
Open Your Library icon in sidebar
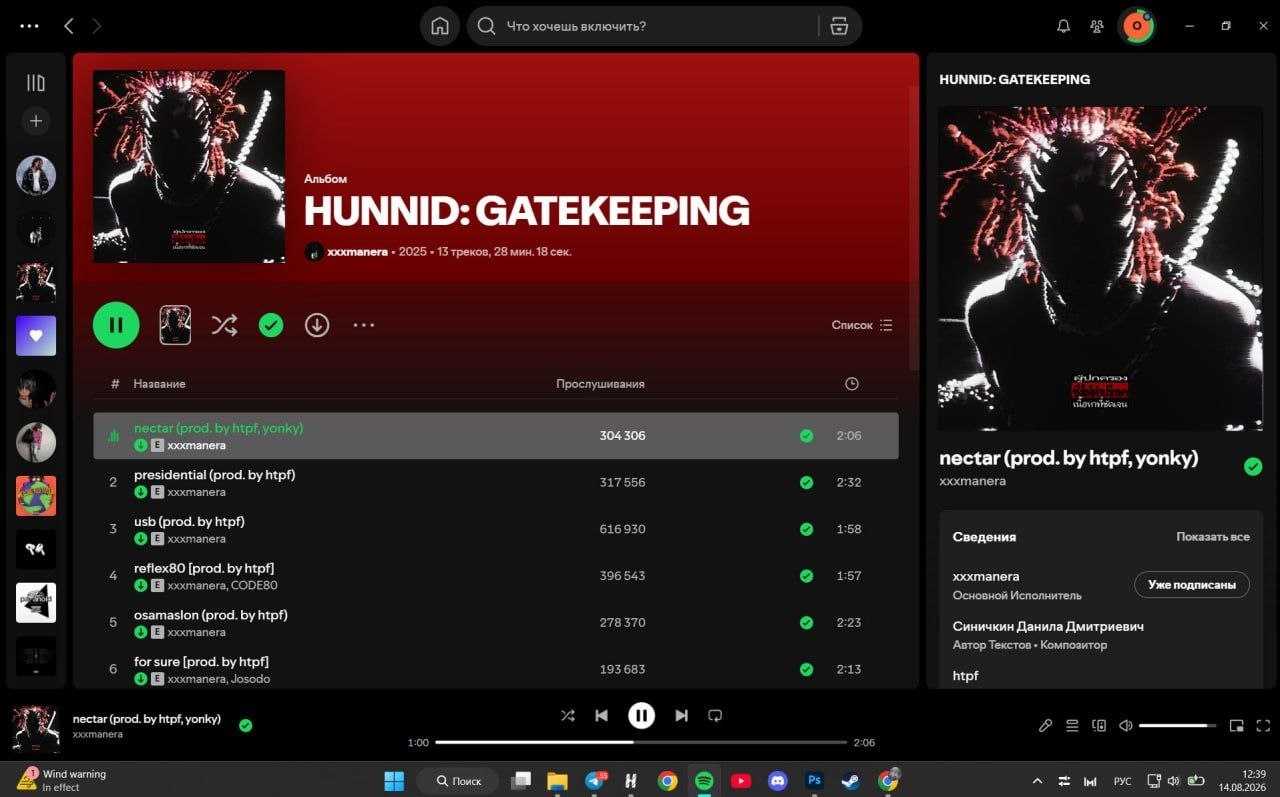(x=36, y=83)
